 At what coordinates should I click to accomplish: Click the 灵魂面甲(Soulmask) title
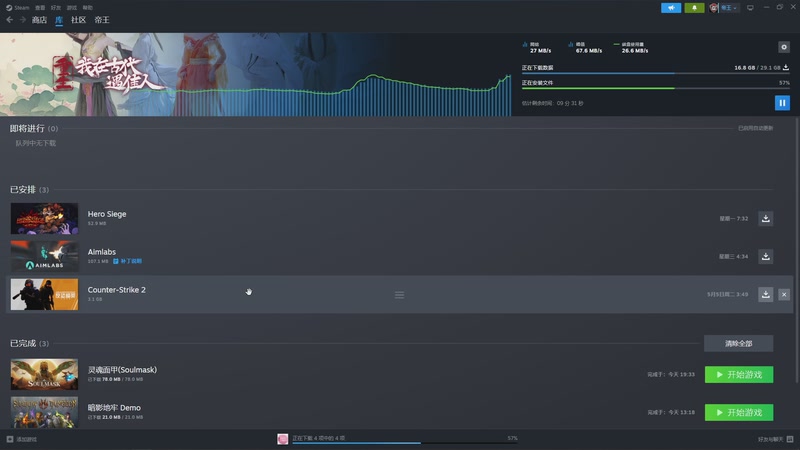[122, 369]
